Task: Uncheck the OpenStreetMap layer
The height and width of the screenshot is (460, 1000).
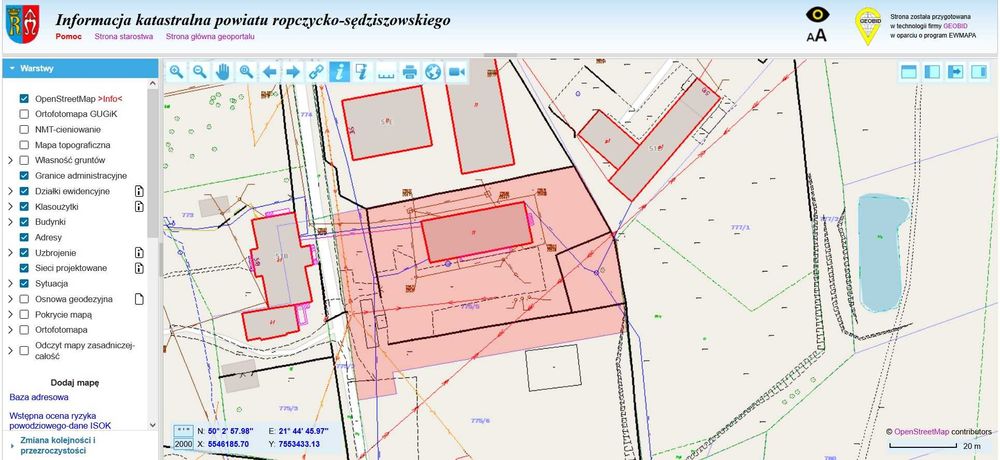Action: (24, 99)
